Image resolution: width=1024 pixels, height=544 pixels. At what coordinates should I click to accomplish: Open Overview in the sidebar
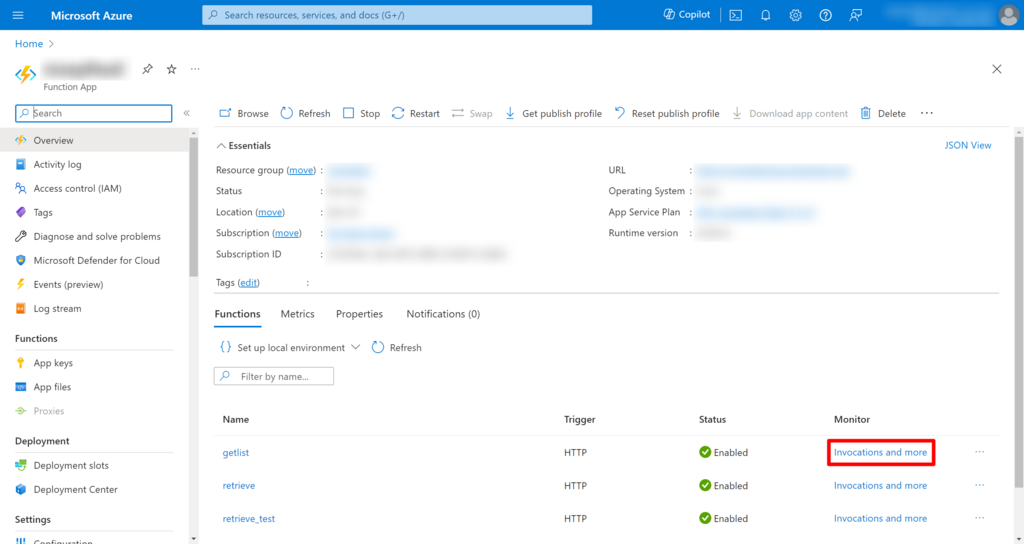point(95,140)
